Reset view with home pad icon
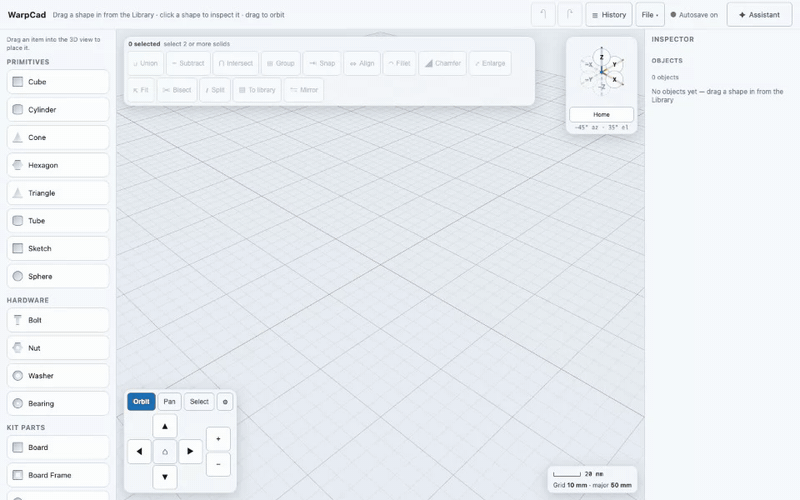800x500 pixels. coord(165,452)
